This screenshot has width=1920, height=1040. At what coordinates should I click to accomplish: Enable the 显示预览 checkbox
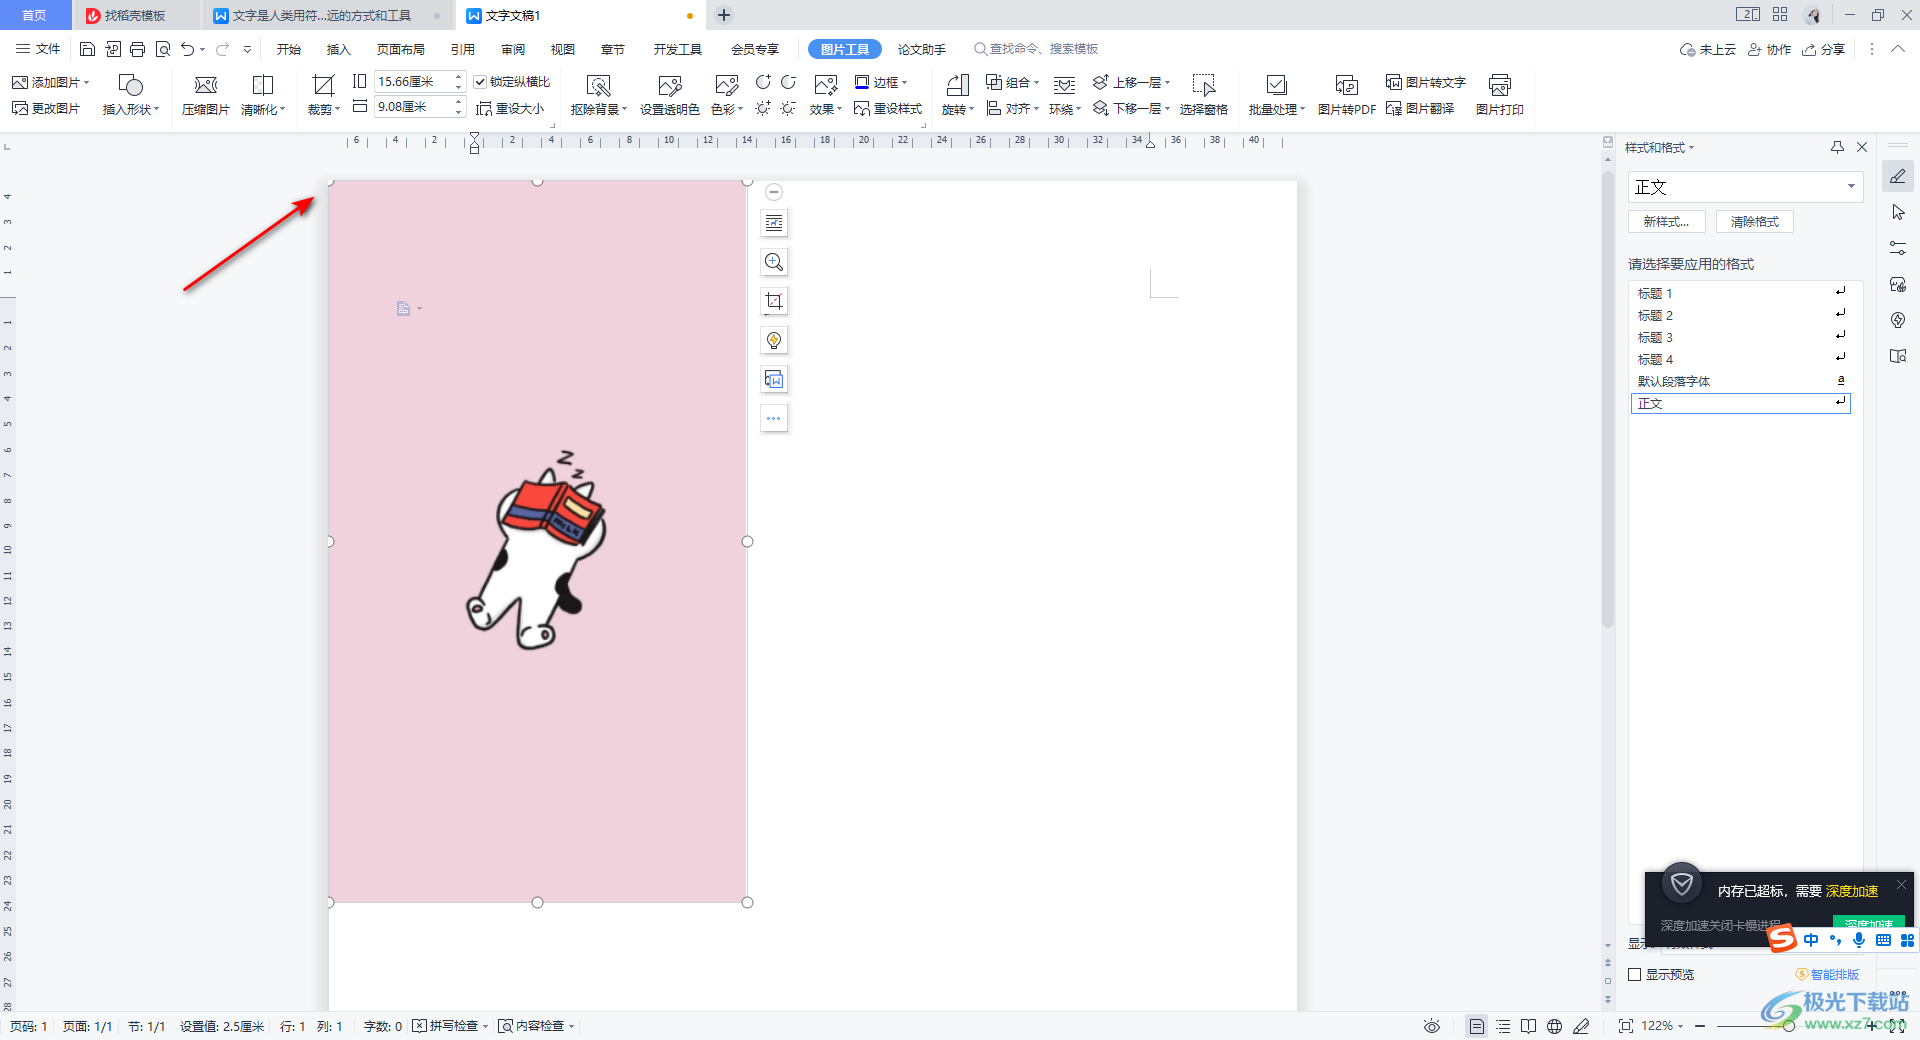point(1635,974)
